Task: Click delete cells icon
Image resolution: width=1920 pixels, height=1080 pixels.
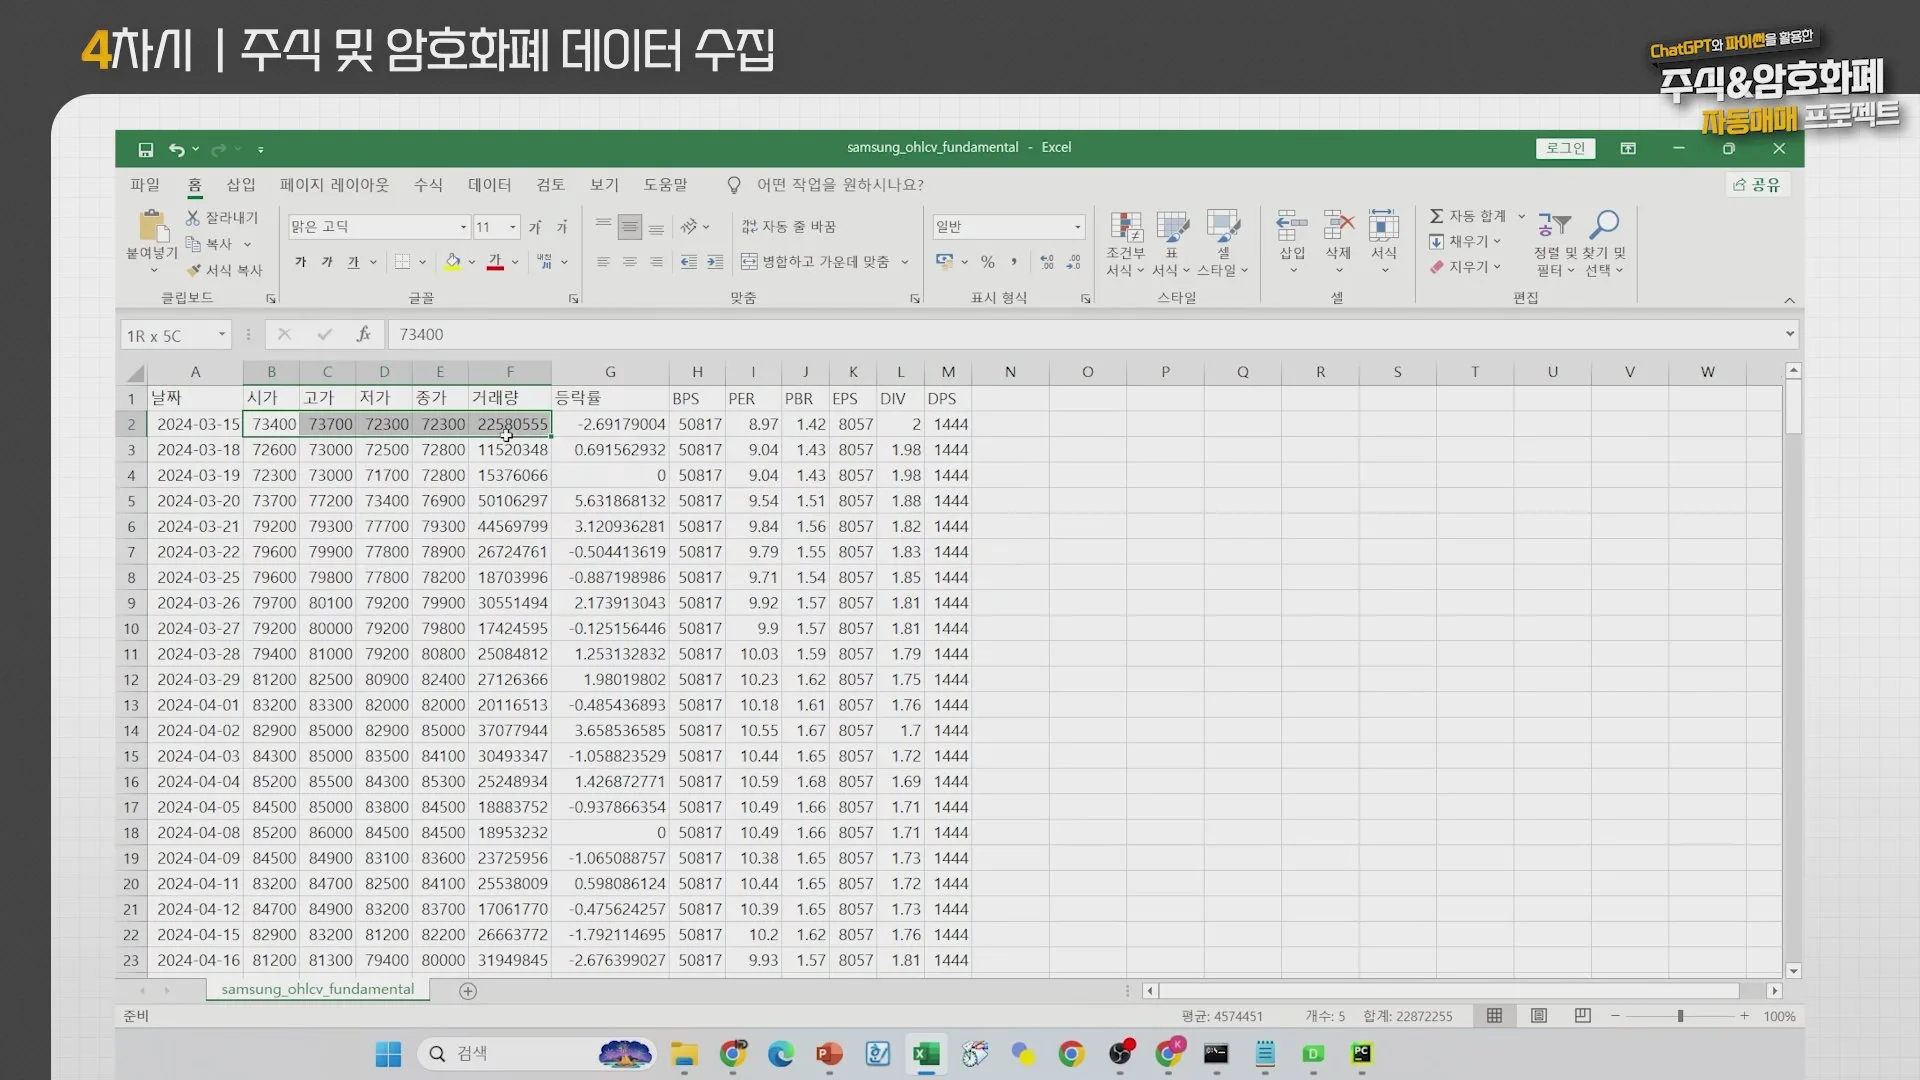Action: tap(1338, 226)
